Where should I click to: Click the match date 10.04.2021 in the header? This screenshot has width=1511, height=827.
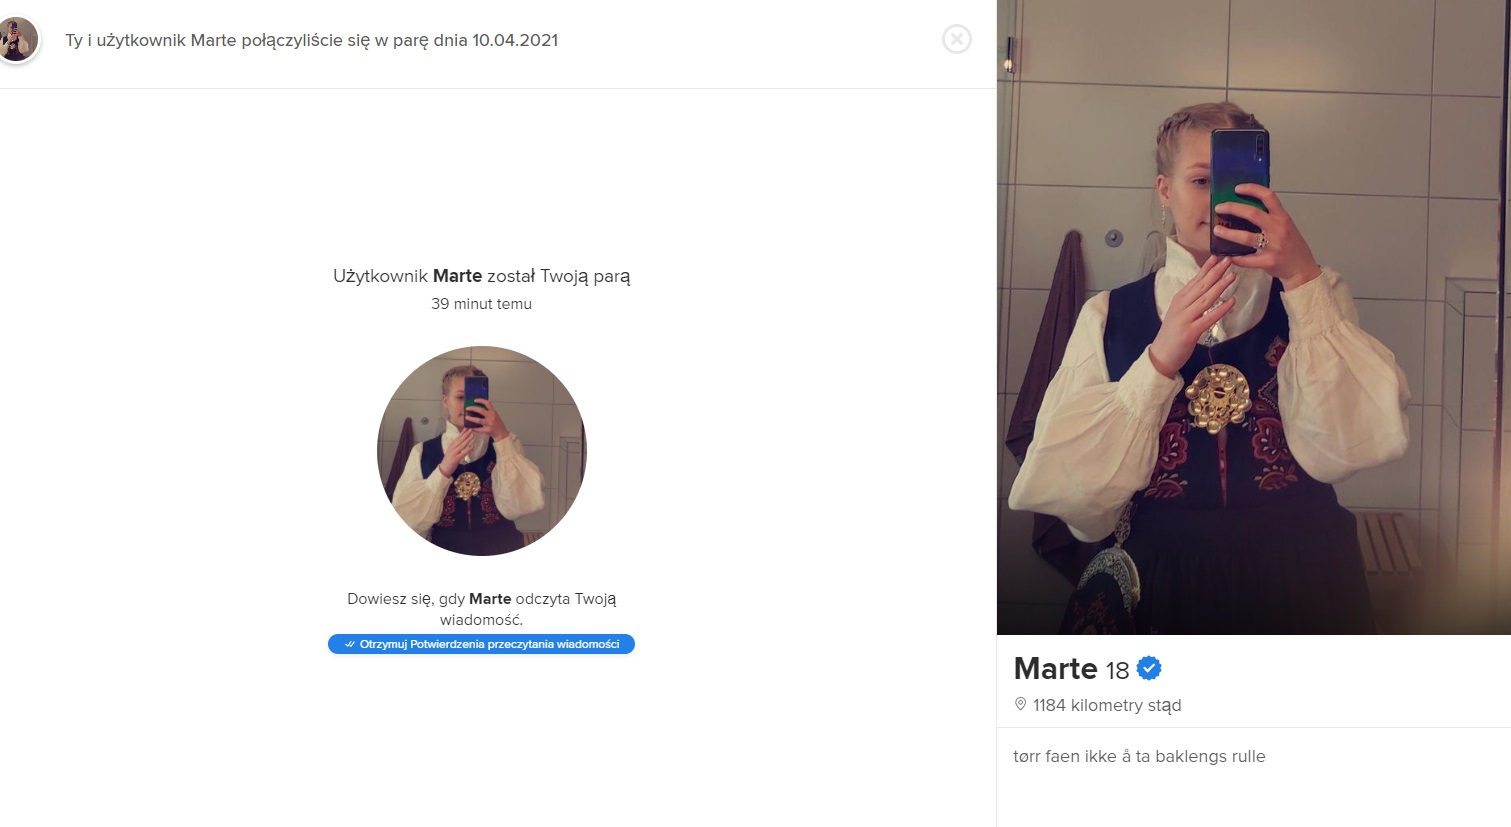pos(515,40)
